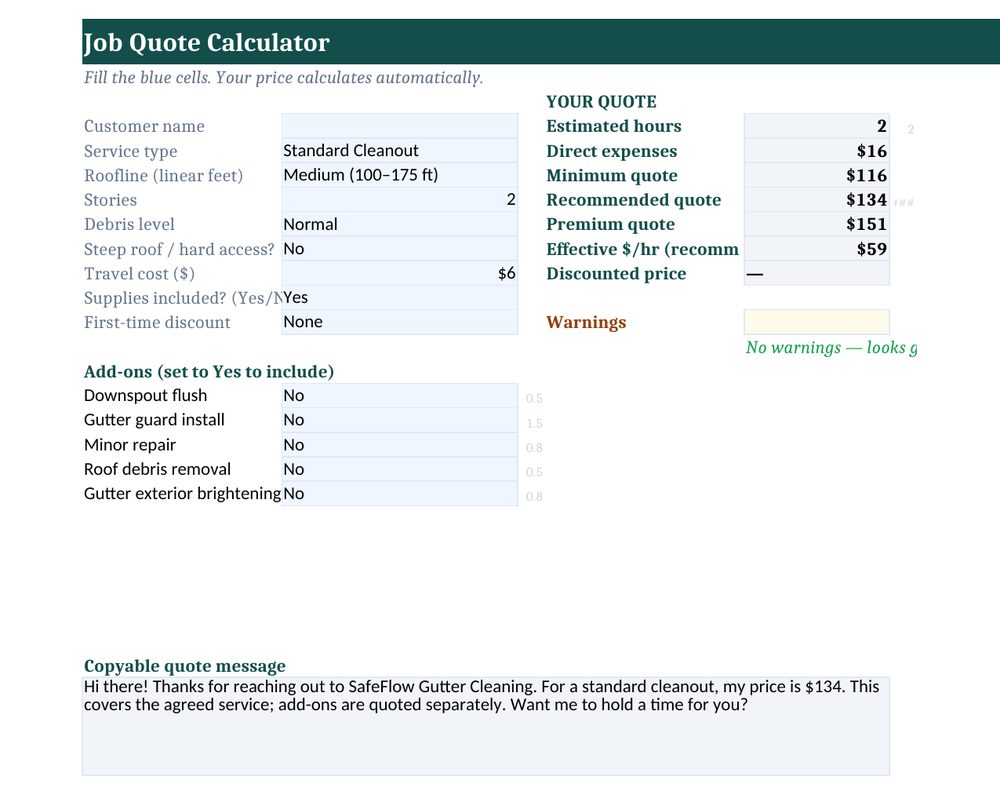This screenshot has height=795, width=1000.
Task: Click the 'Customer name' label
Action: [144, 126]
